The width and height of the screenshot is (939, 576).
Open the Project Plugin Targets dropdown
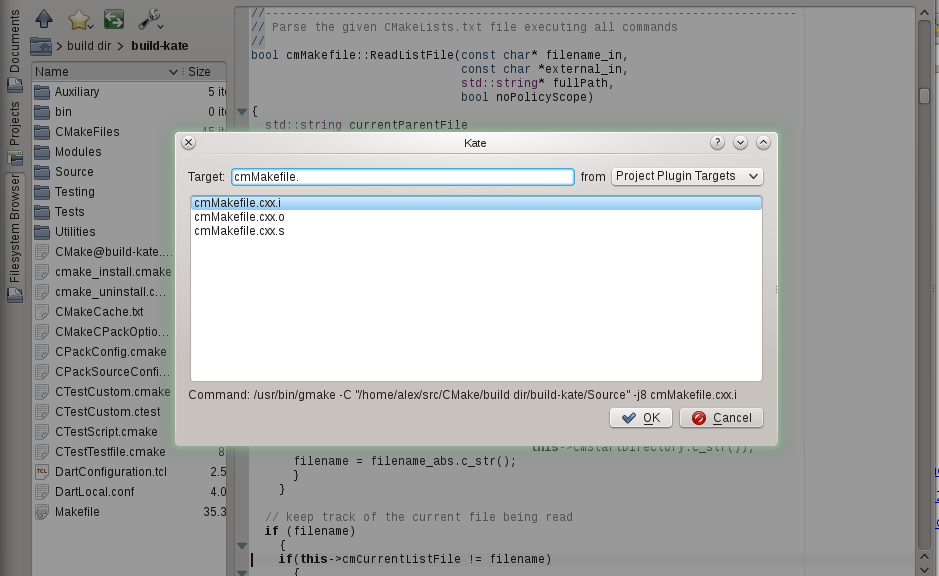pyautogui.click(x=687, y=176)
